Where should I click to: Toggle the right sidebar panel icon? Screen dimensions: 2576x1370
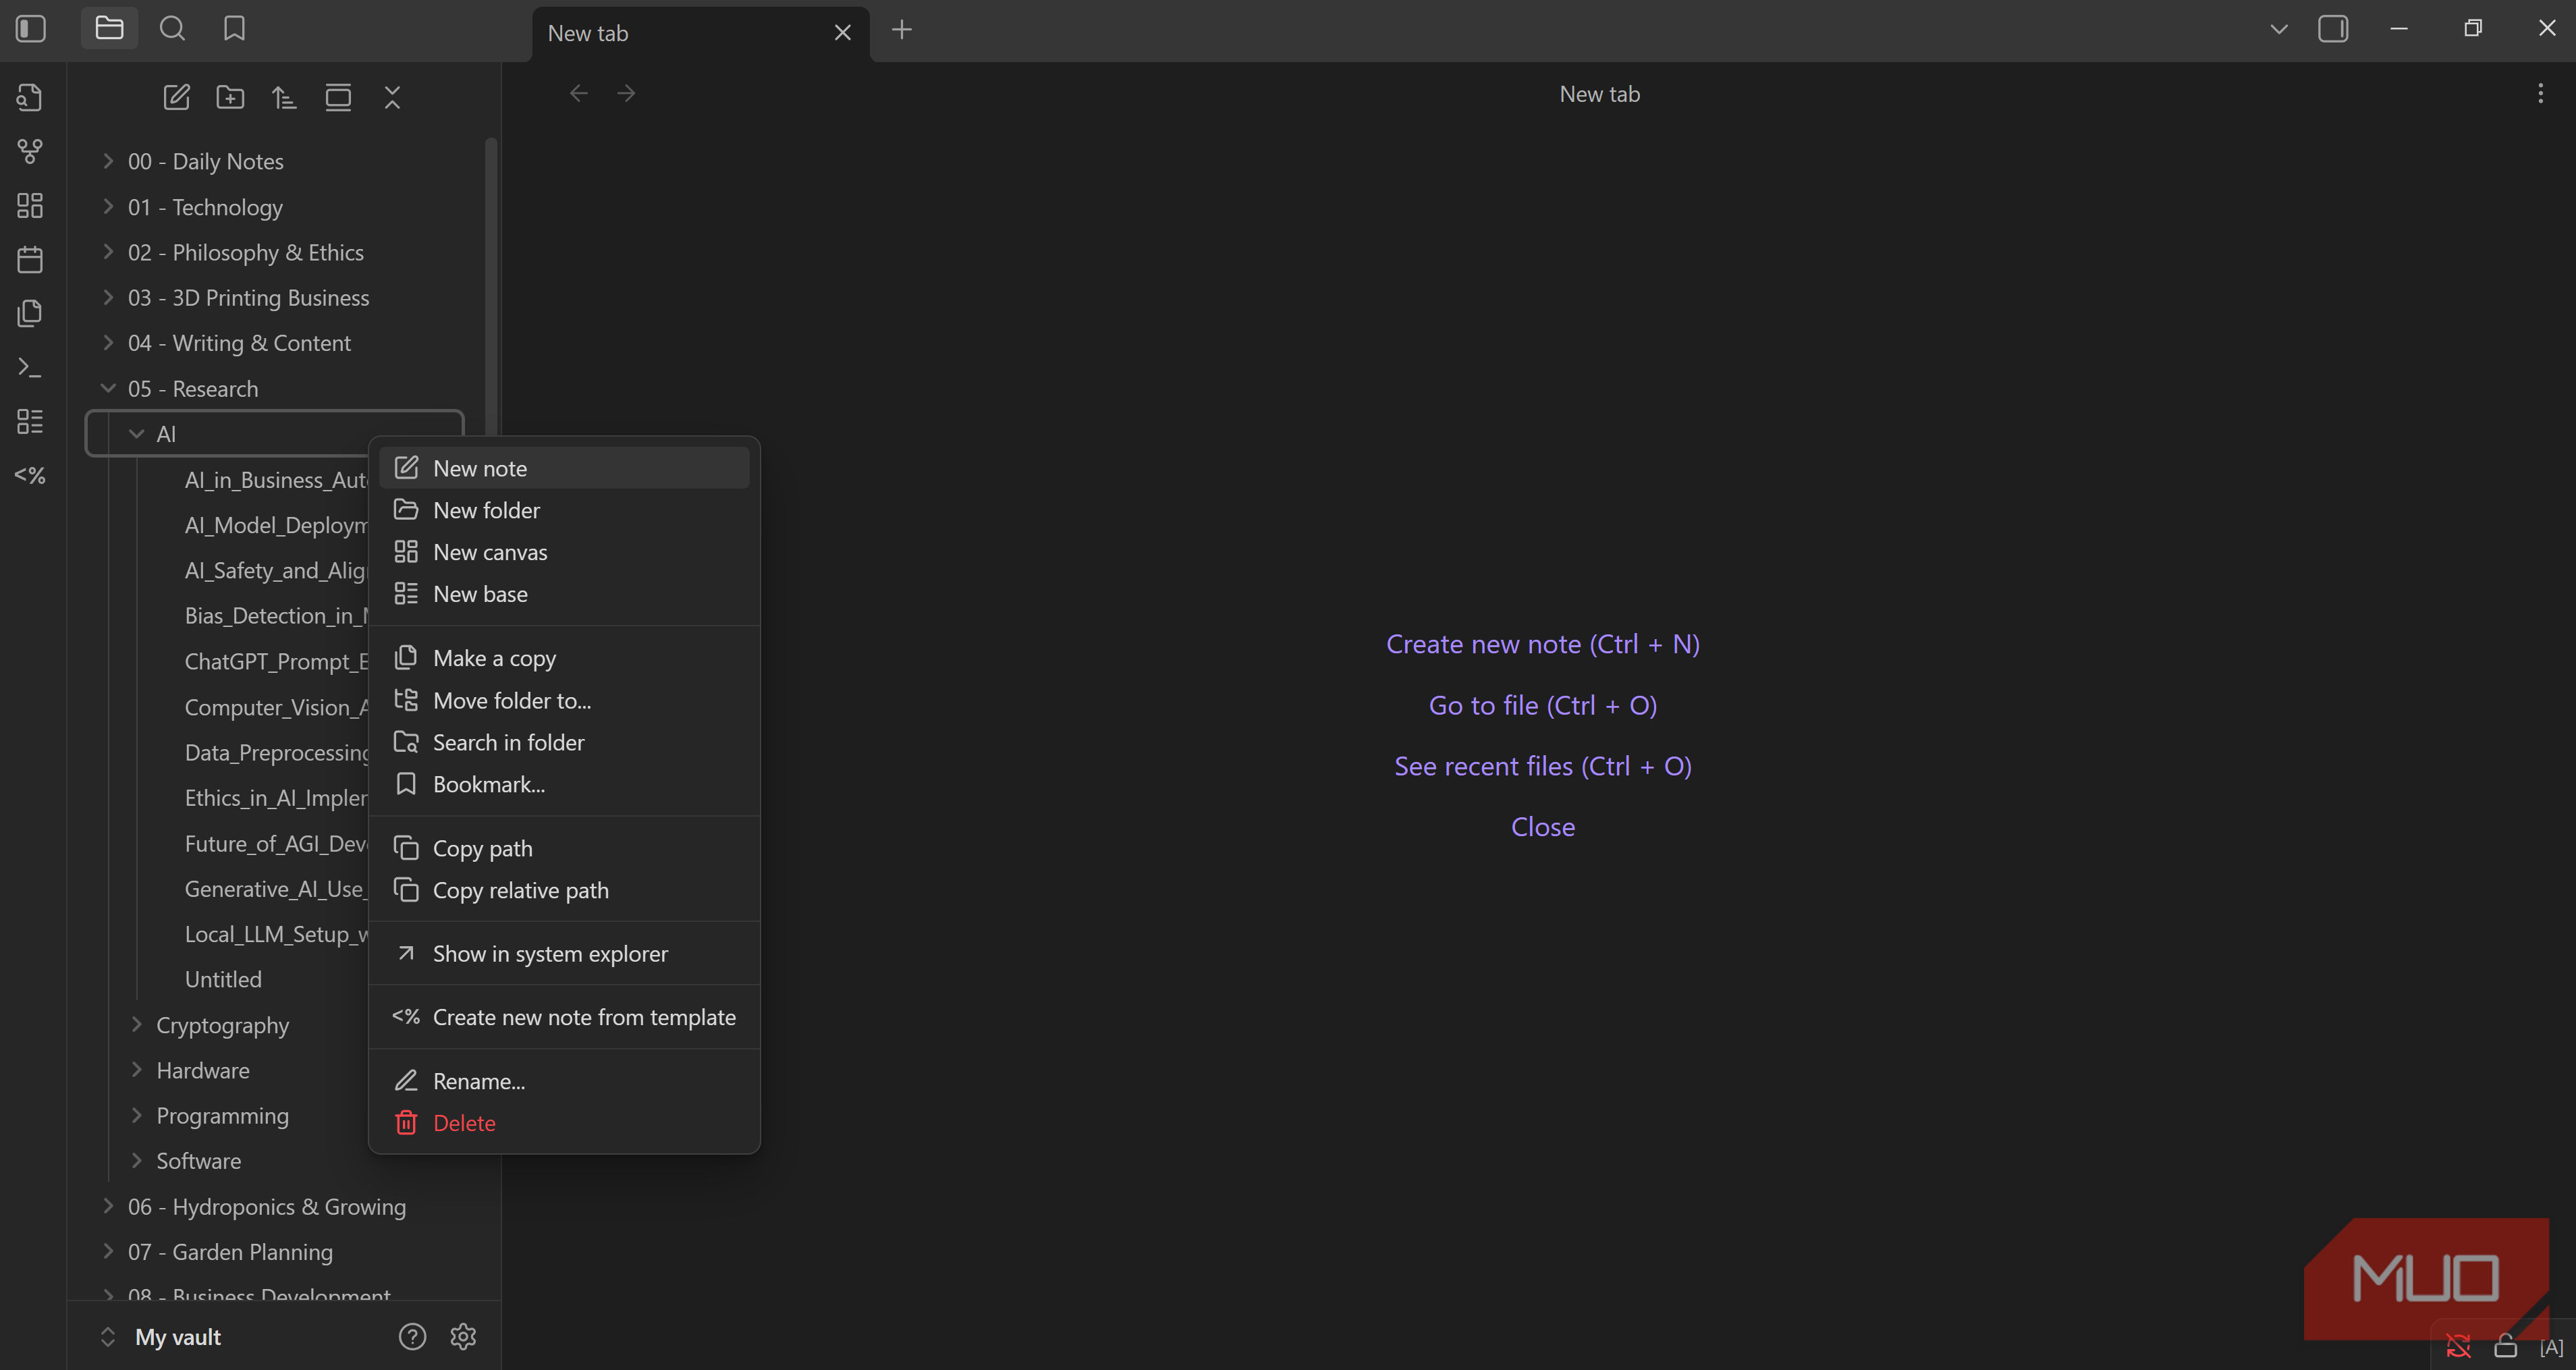tap(2332, 29)
